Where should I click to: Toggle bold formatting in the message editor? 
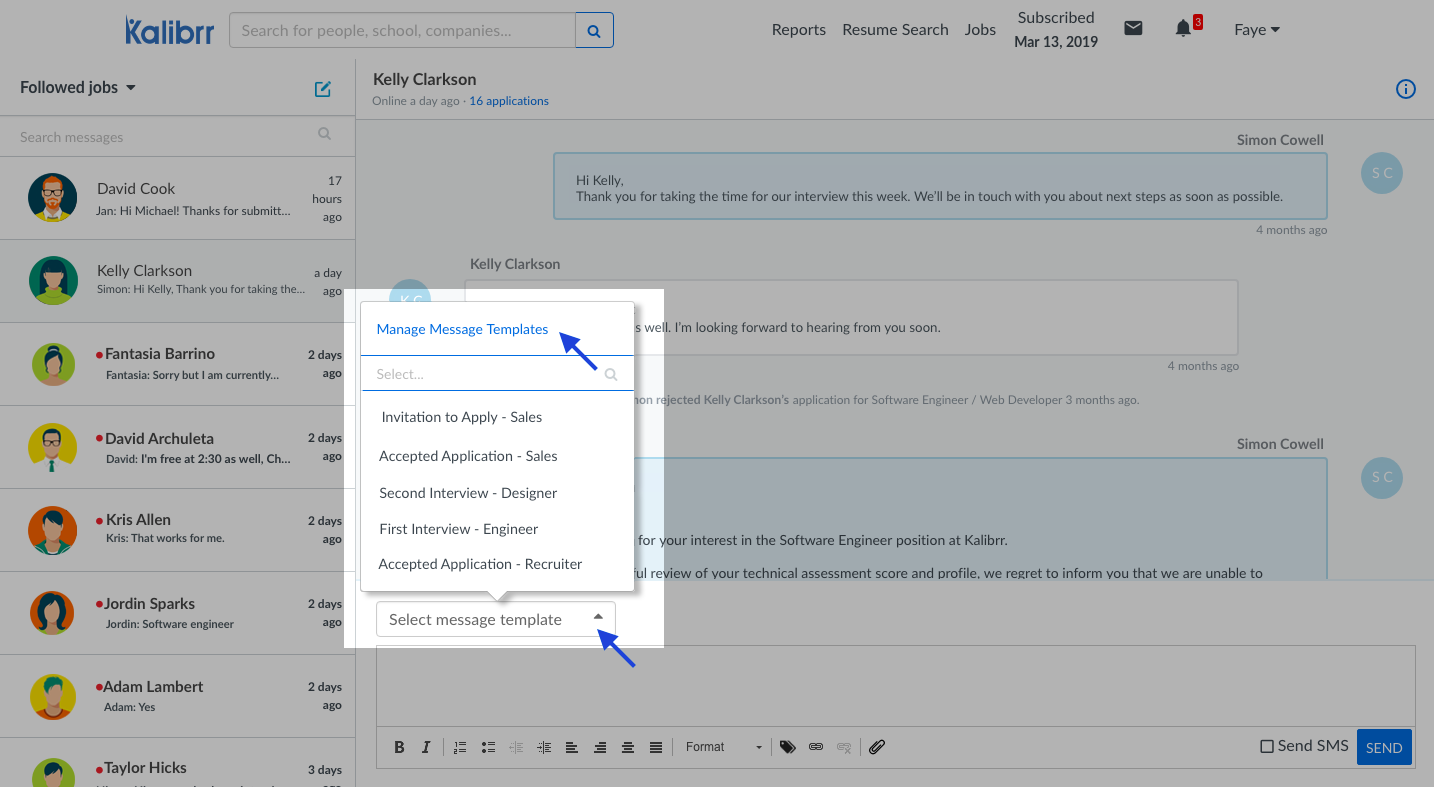[x=399, y=746]
